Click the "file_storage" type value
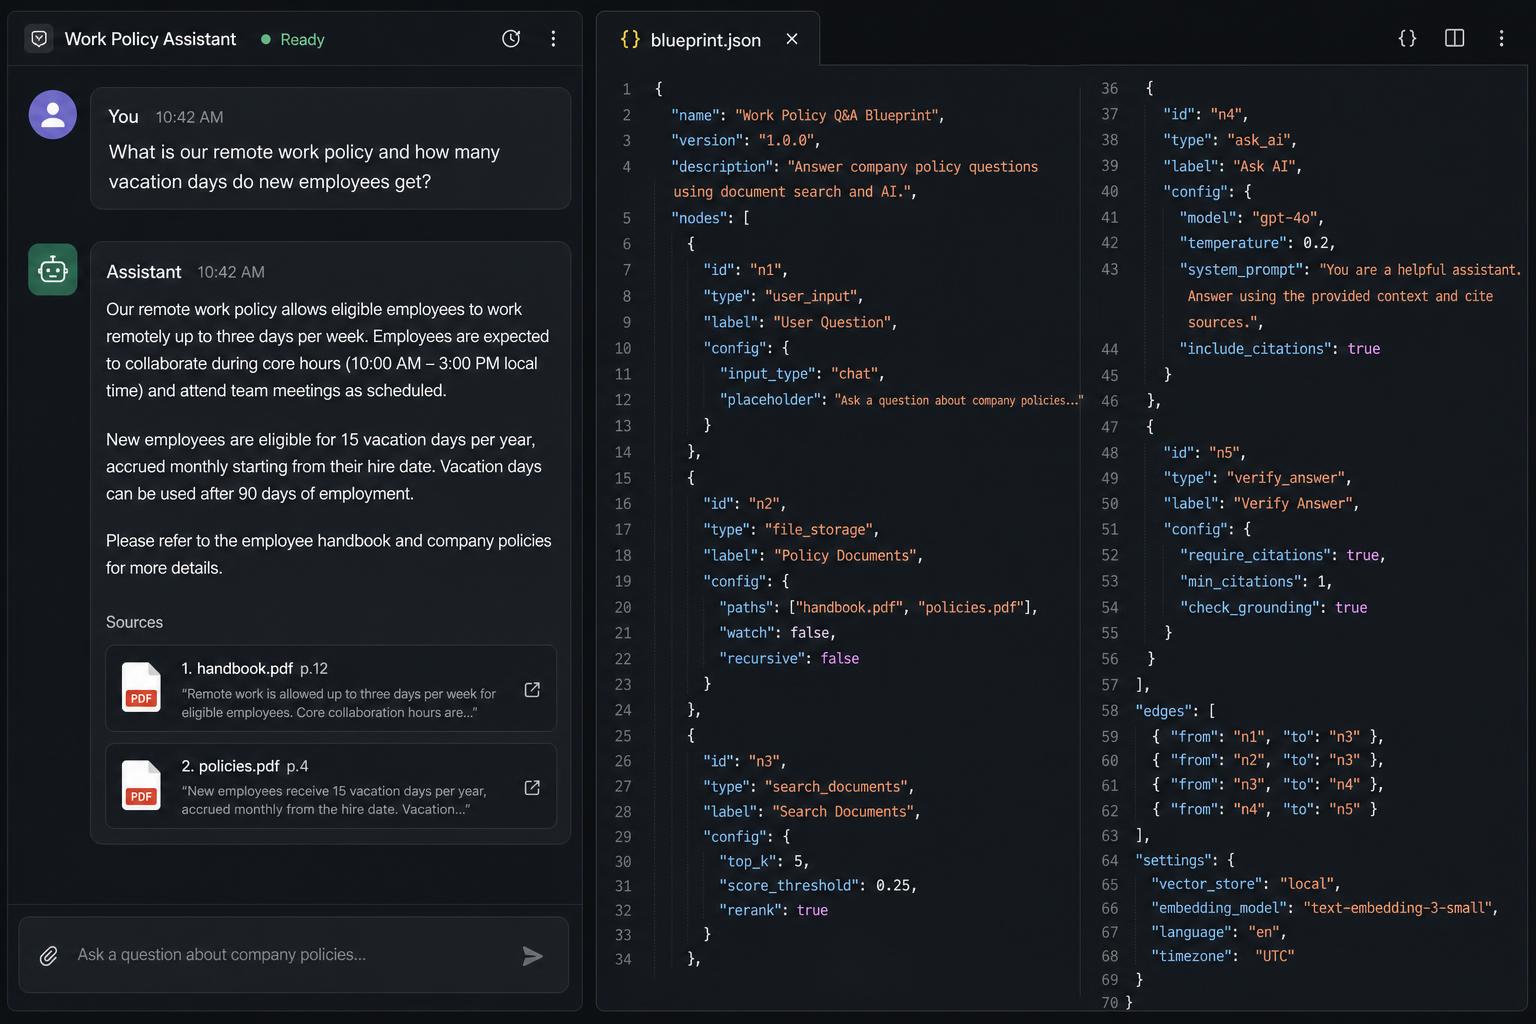This screenshot has height=1024, width=1536. point(819,530)
